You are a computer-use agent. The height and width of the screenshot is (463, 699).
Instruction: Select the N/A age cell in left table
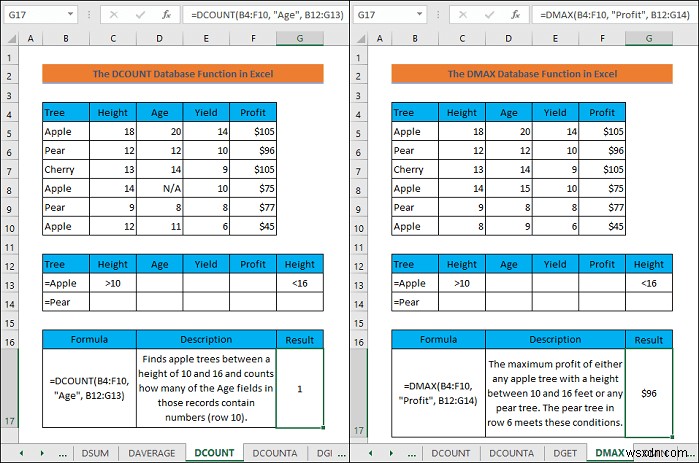(x=160, y=188)
